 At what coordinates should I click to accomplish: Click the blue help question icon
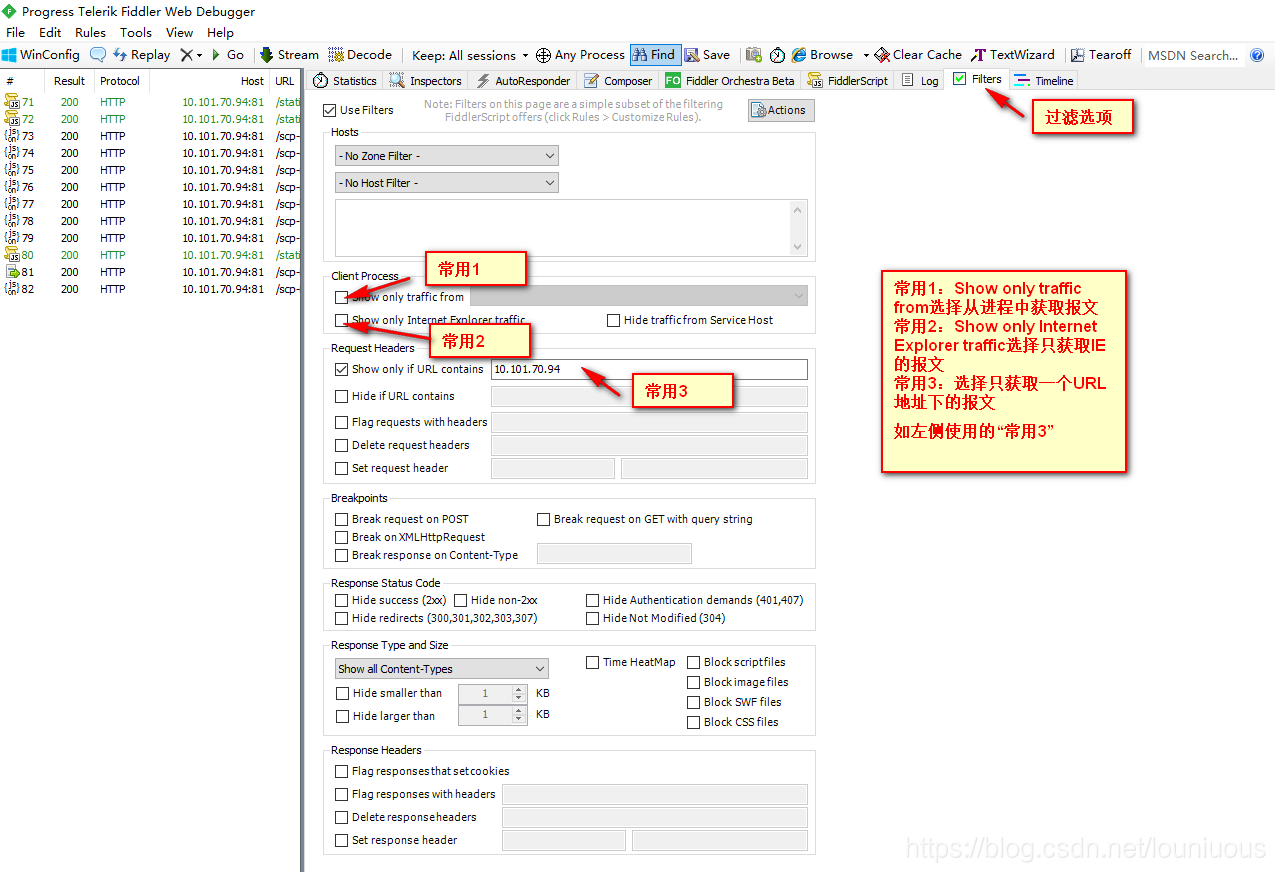click(x=1257, y=55)
